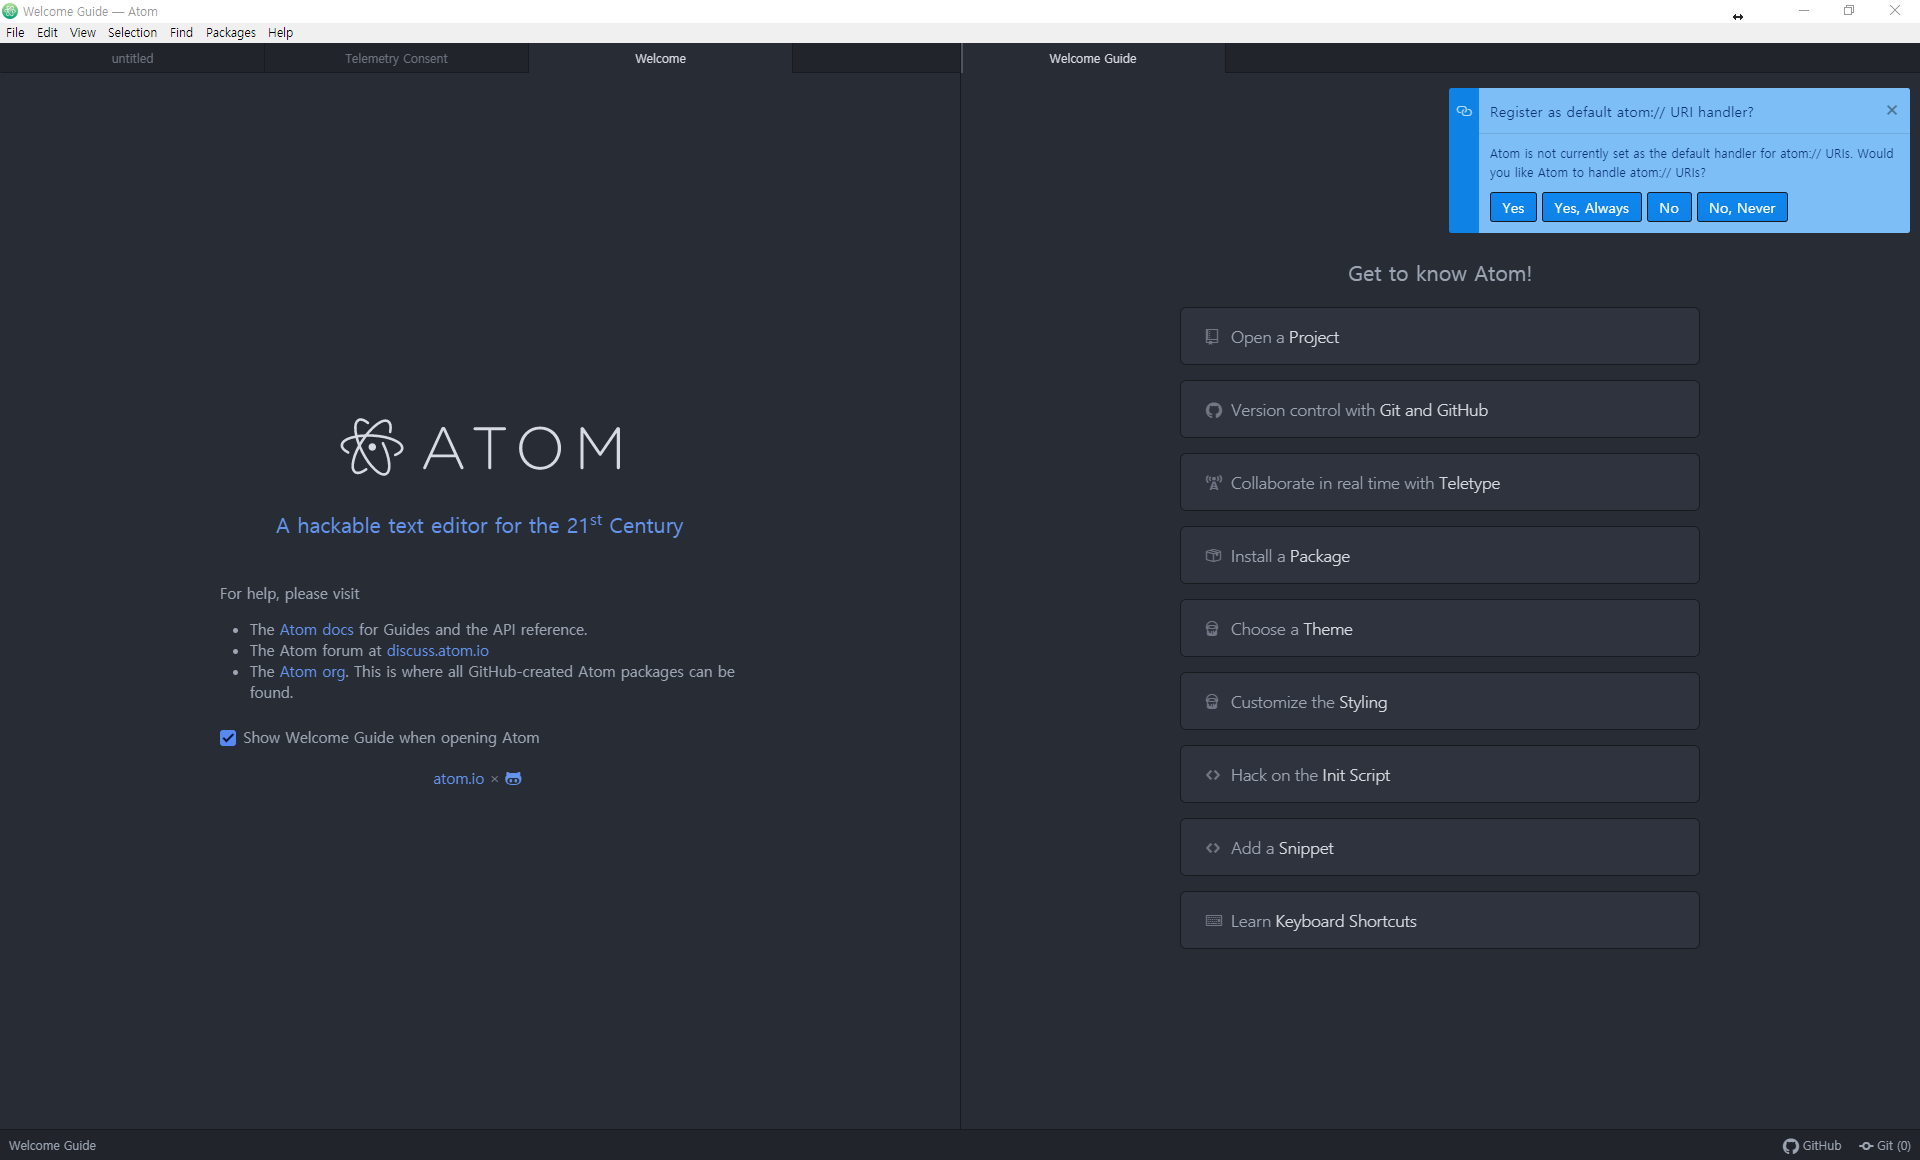This screenshot has width=1920, height=1160.
Task: Expand the Choose a Theme section
Action: pos(1439,629)
